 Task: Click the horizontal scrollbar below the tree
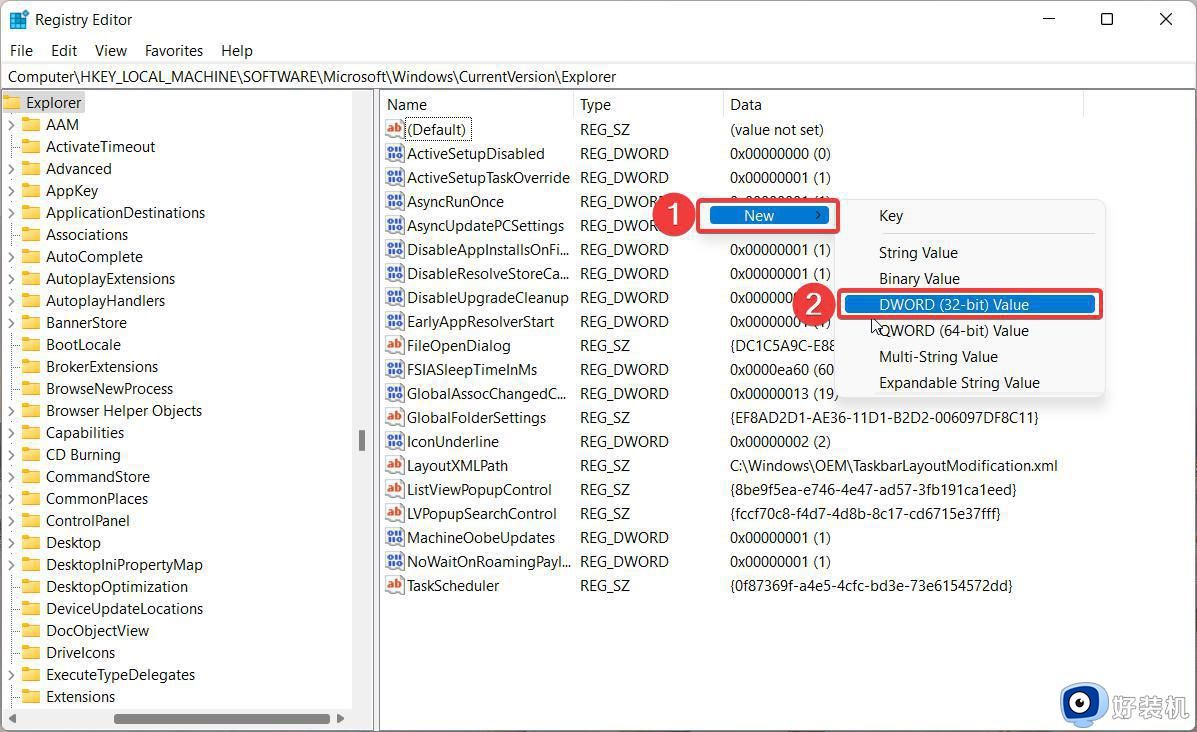(220, 718)
